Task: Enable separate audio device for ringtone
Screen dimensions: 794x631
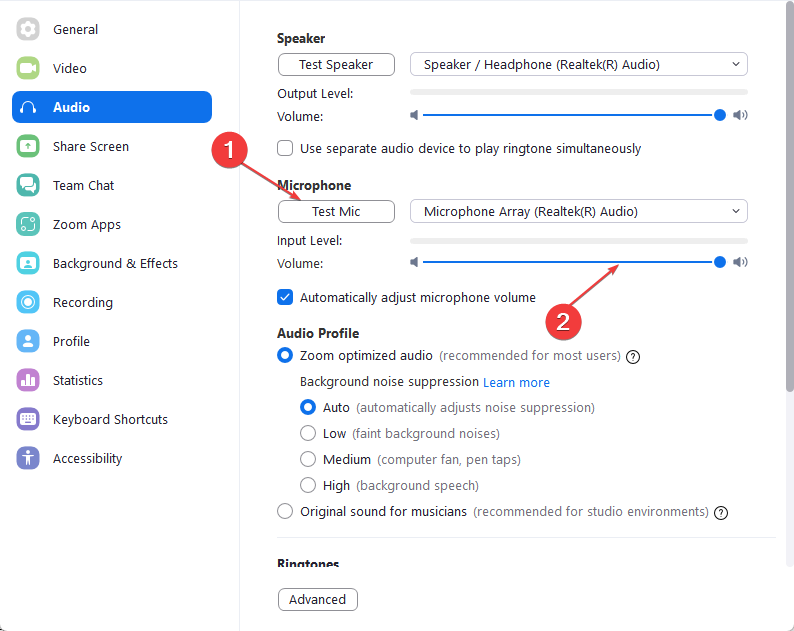Action: click(x=285, y=149)
